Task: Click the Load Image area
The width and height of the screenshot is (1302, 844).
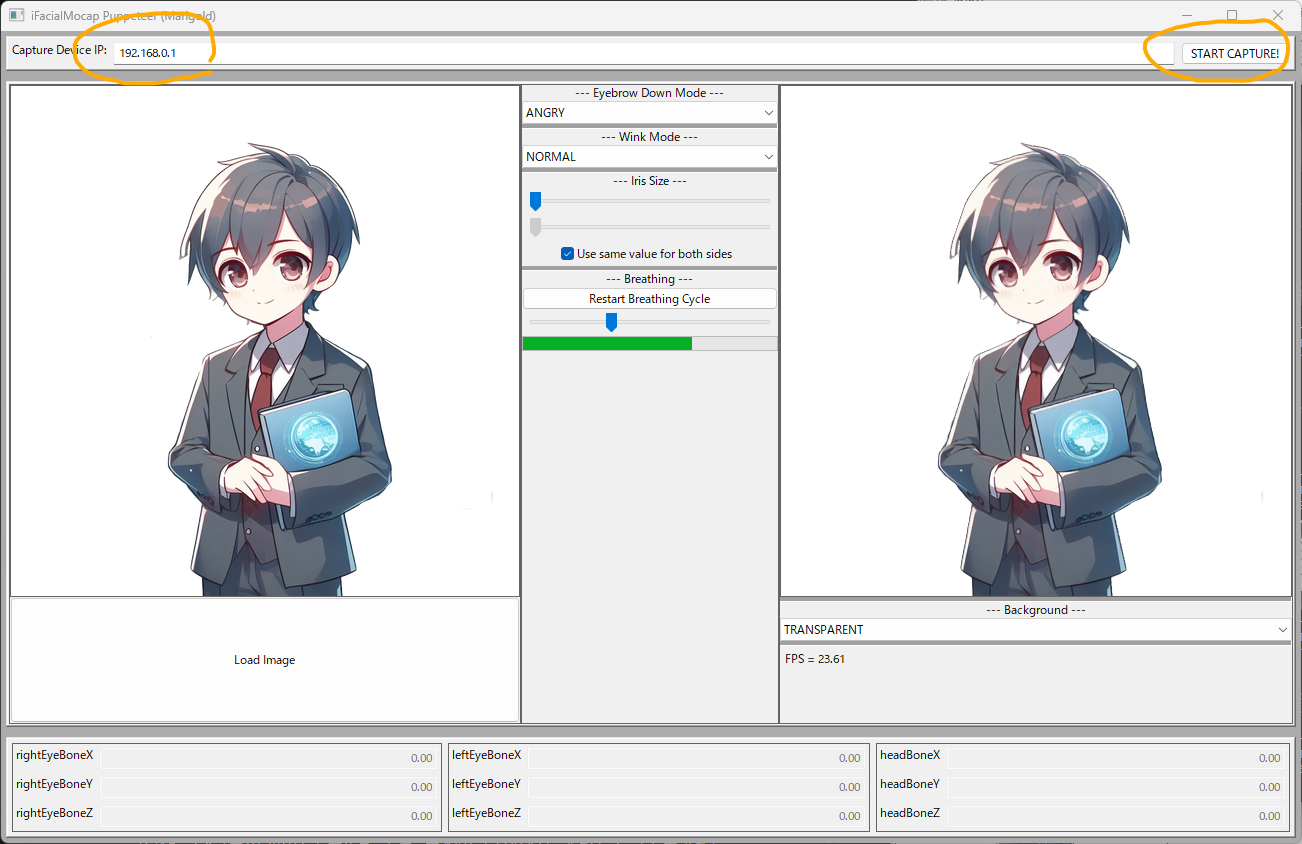Action: click(264, 659)
